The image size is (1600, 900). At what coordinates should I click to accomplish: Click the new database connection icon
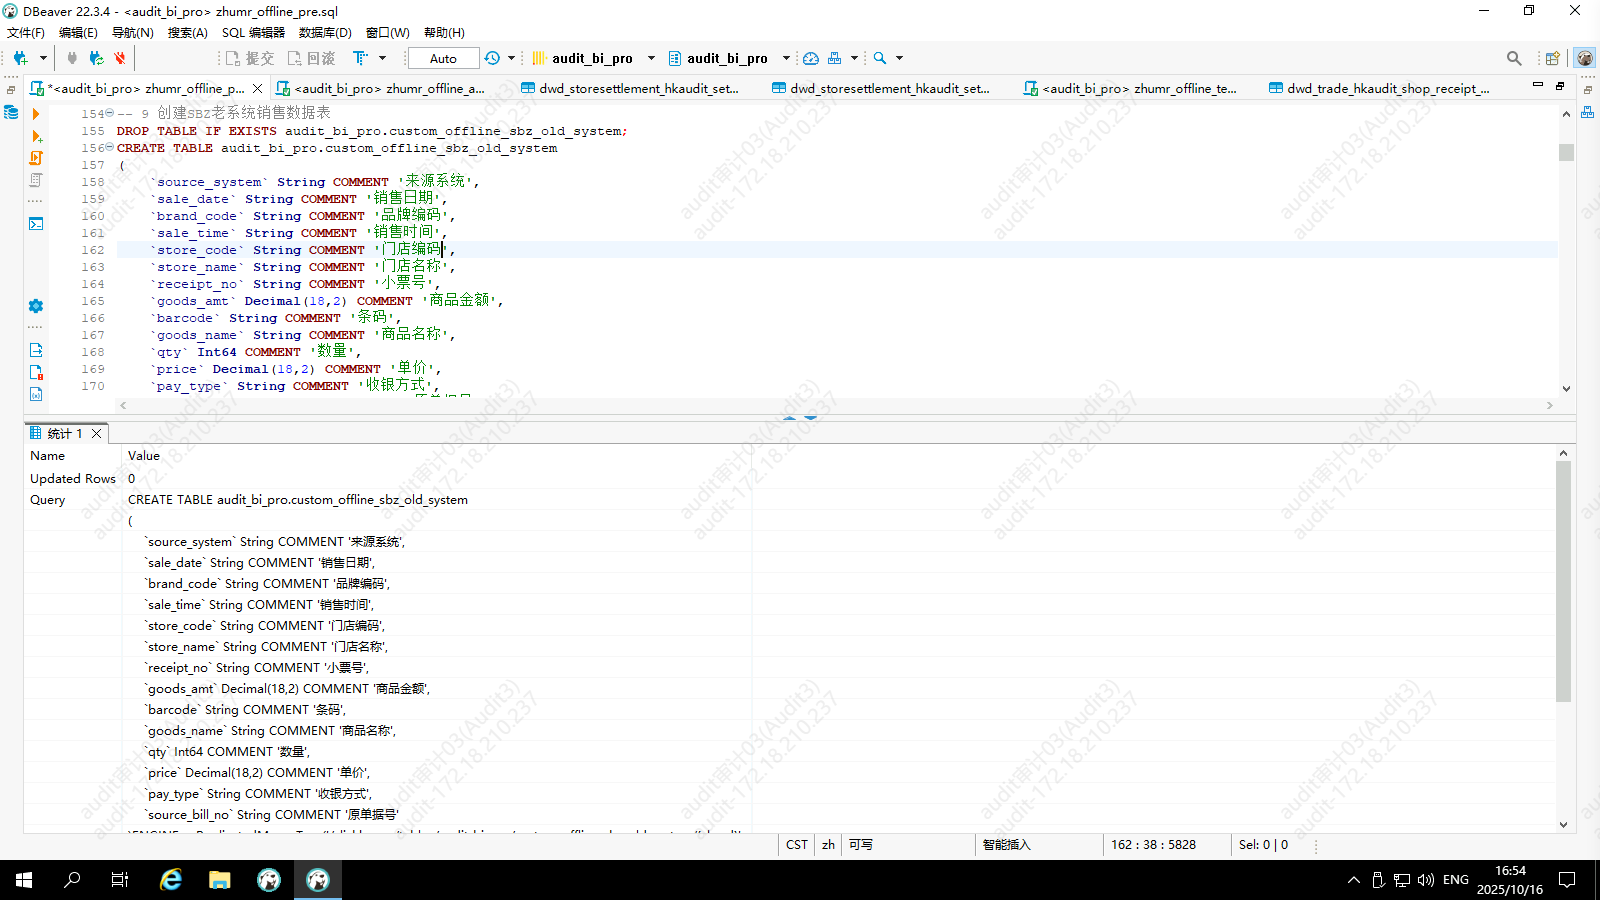coord(20,58)
